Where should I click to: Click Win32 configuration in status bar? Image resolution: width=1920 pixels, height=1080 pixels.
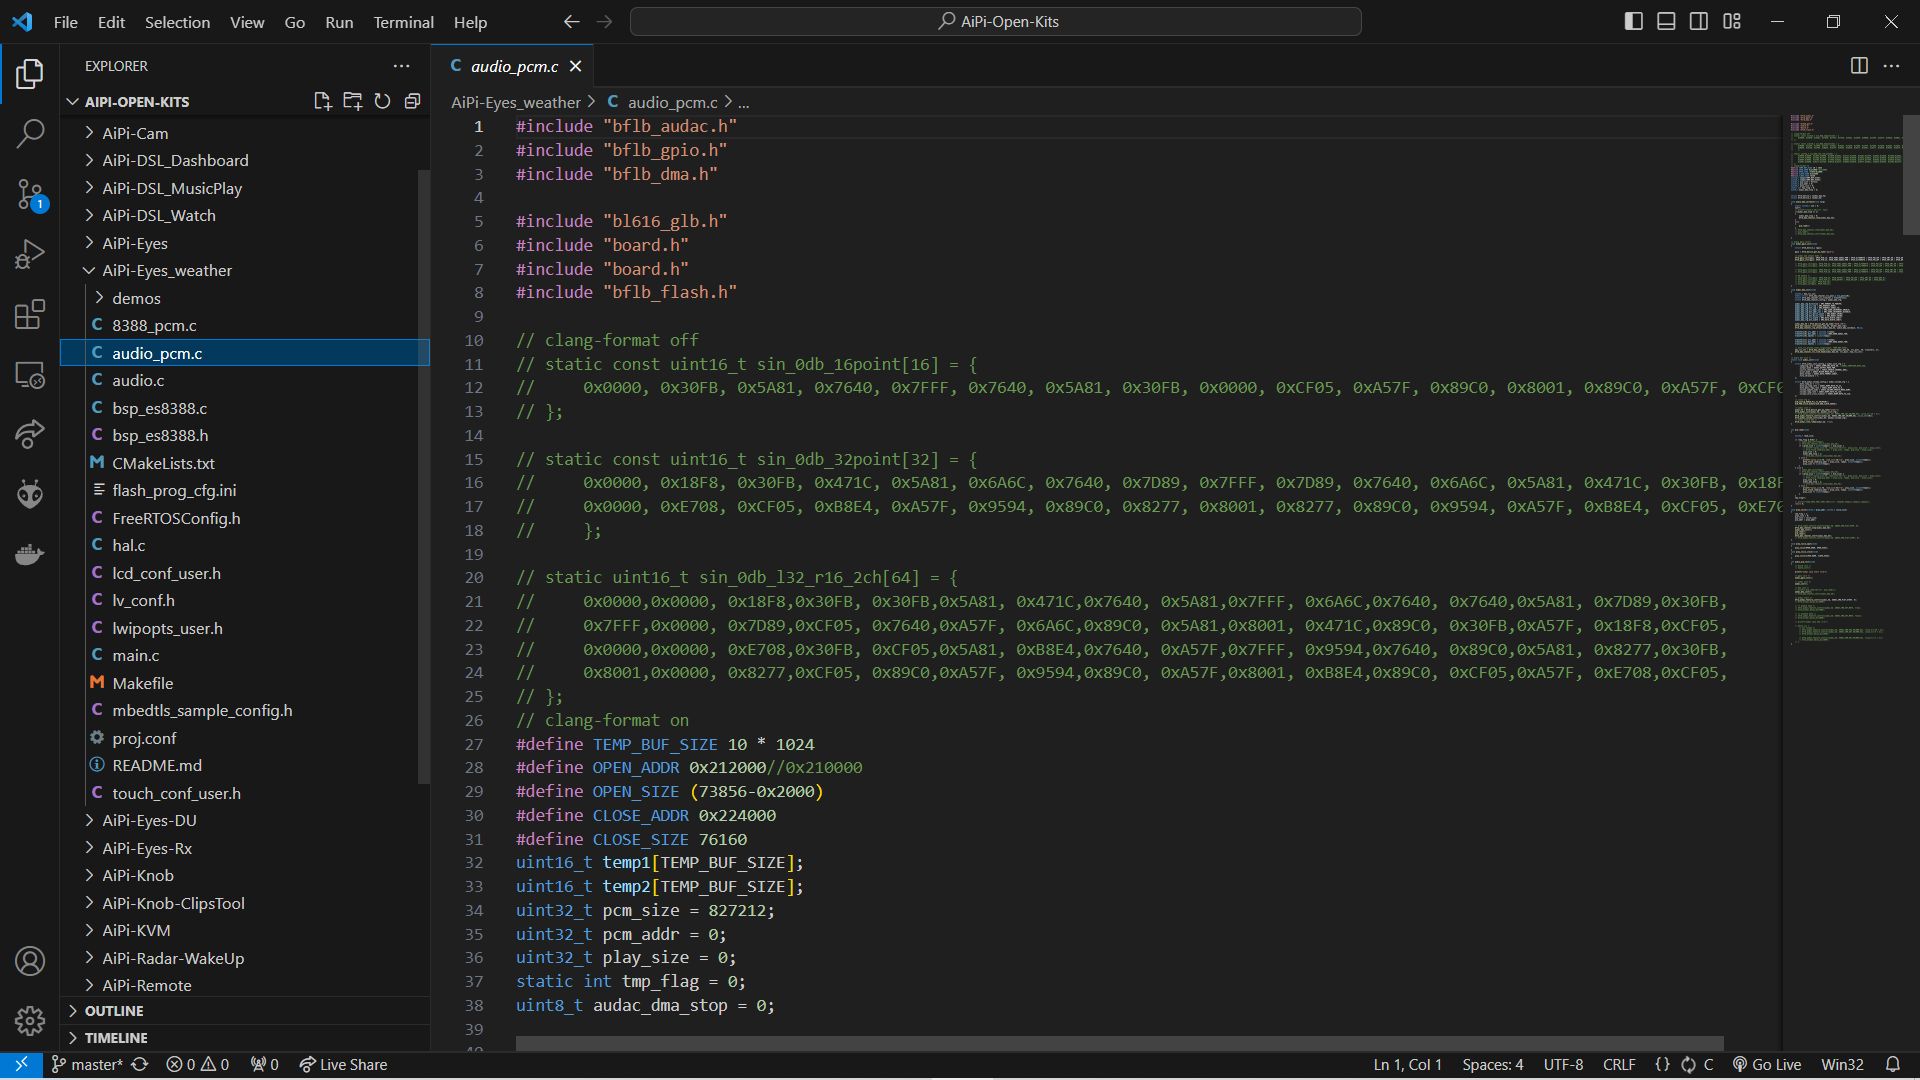tap(1842, 1064)
